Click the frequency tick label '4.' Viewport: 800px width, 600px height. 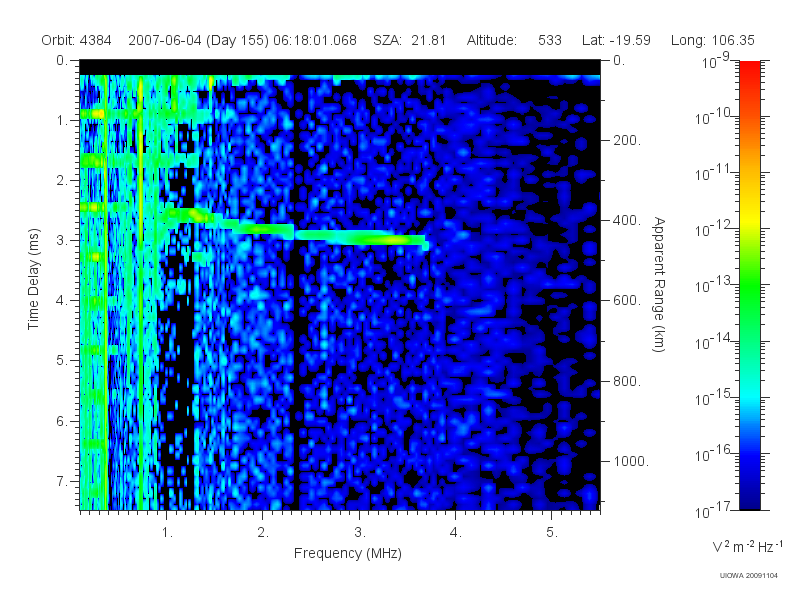pyautogui.click(x=456, y=533)
